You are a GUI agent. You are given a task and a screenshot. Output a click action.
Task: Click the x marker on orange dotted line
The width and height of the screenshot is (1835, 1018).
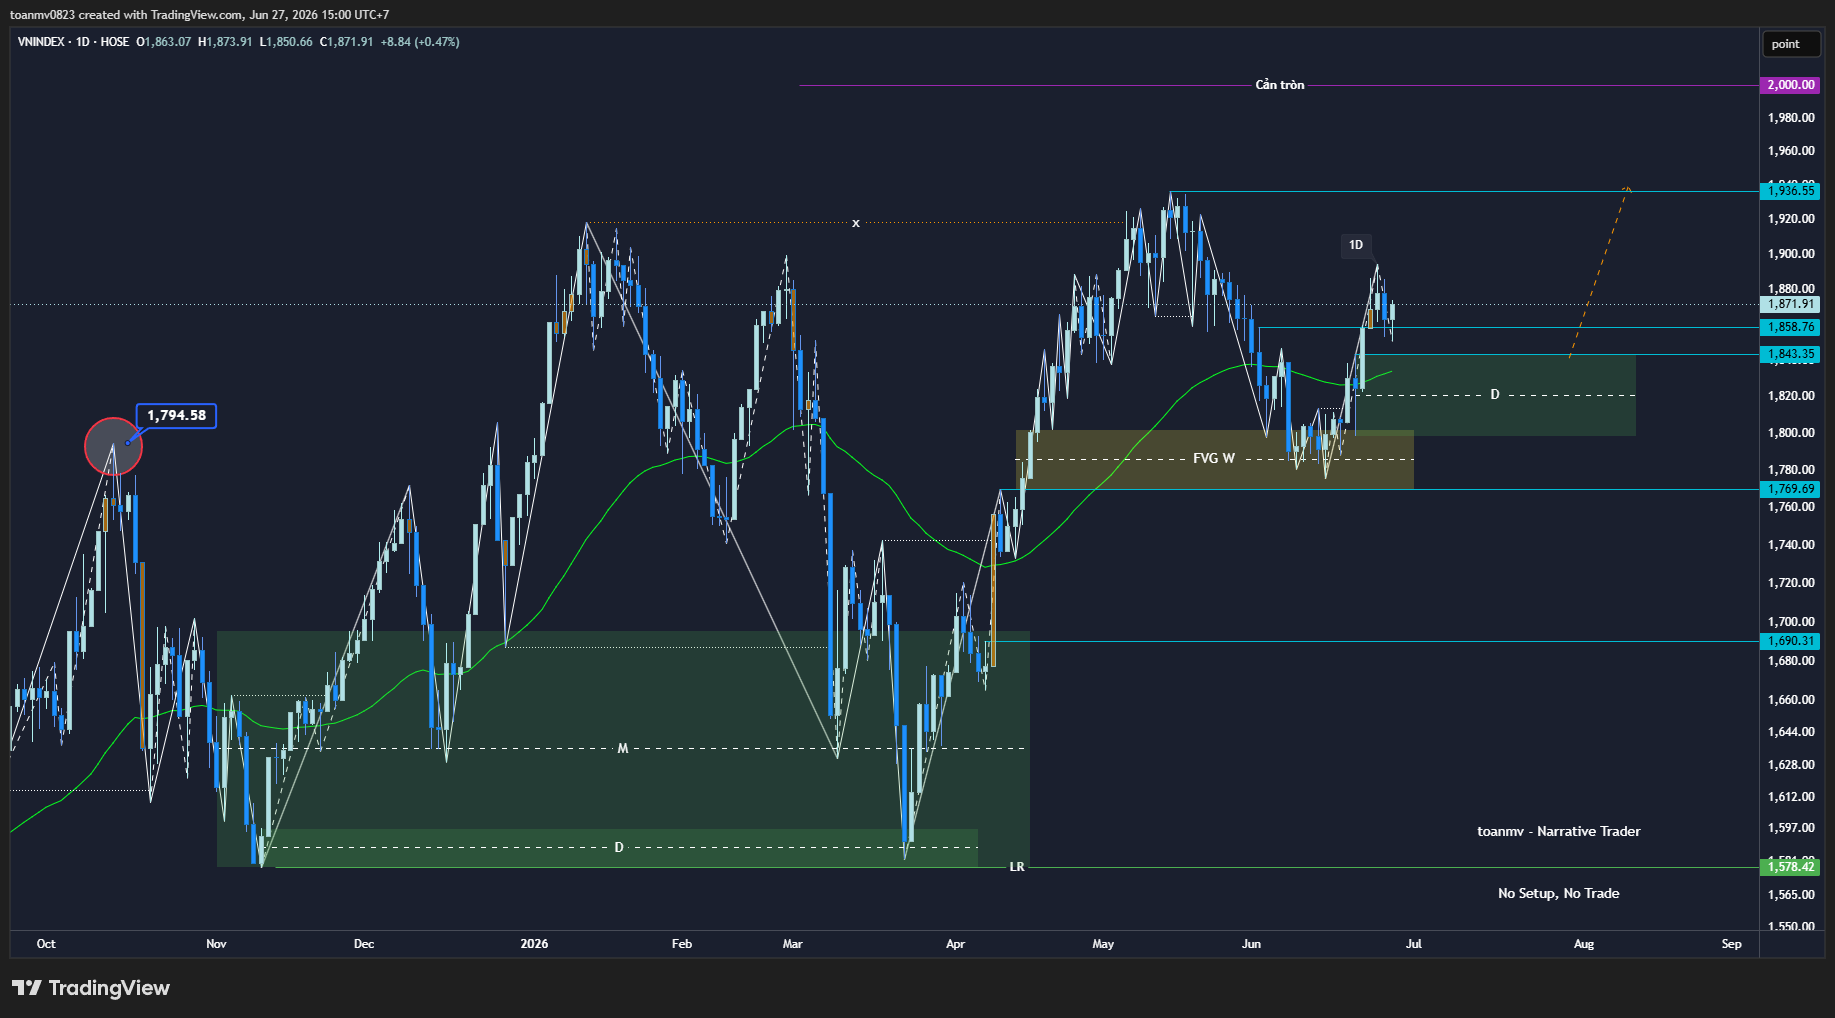[x=856, y=223]
